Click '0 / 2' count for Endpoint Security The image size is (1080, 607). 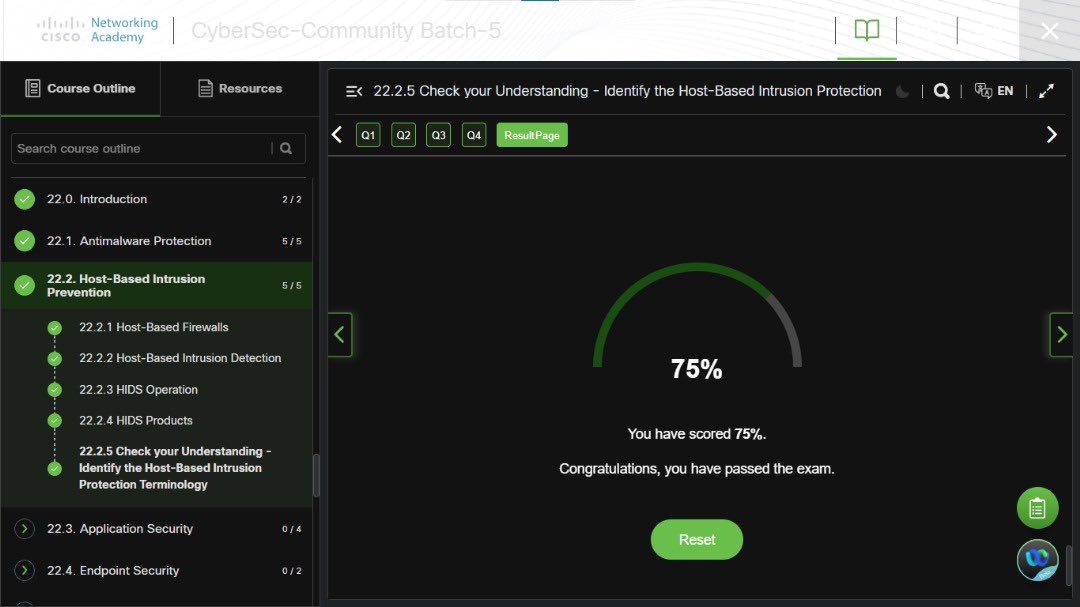point(291,571)
